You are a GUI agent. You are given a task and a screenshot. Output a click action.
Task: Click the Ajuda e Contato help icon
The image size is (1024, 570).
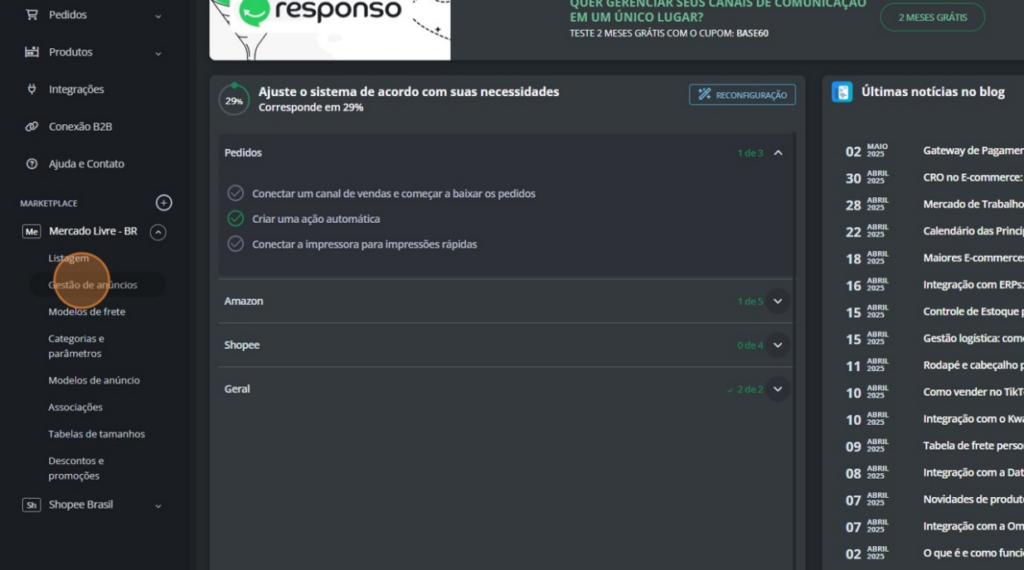point(32,164)
